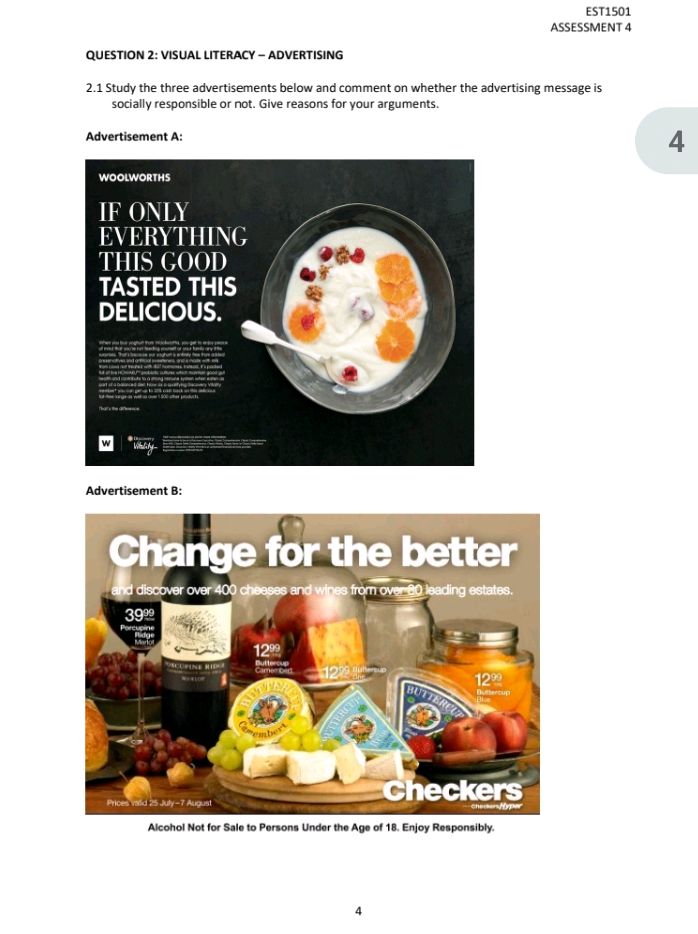Click the 12.99 Buttercup Blue price label
This screenshot has height=934, width=698.
493,688
